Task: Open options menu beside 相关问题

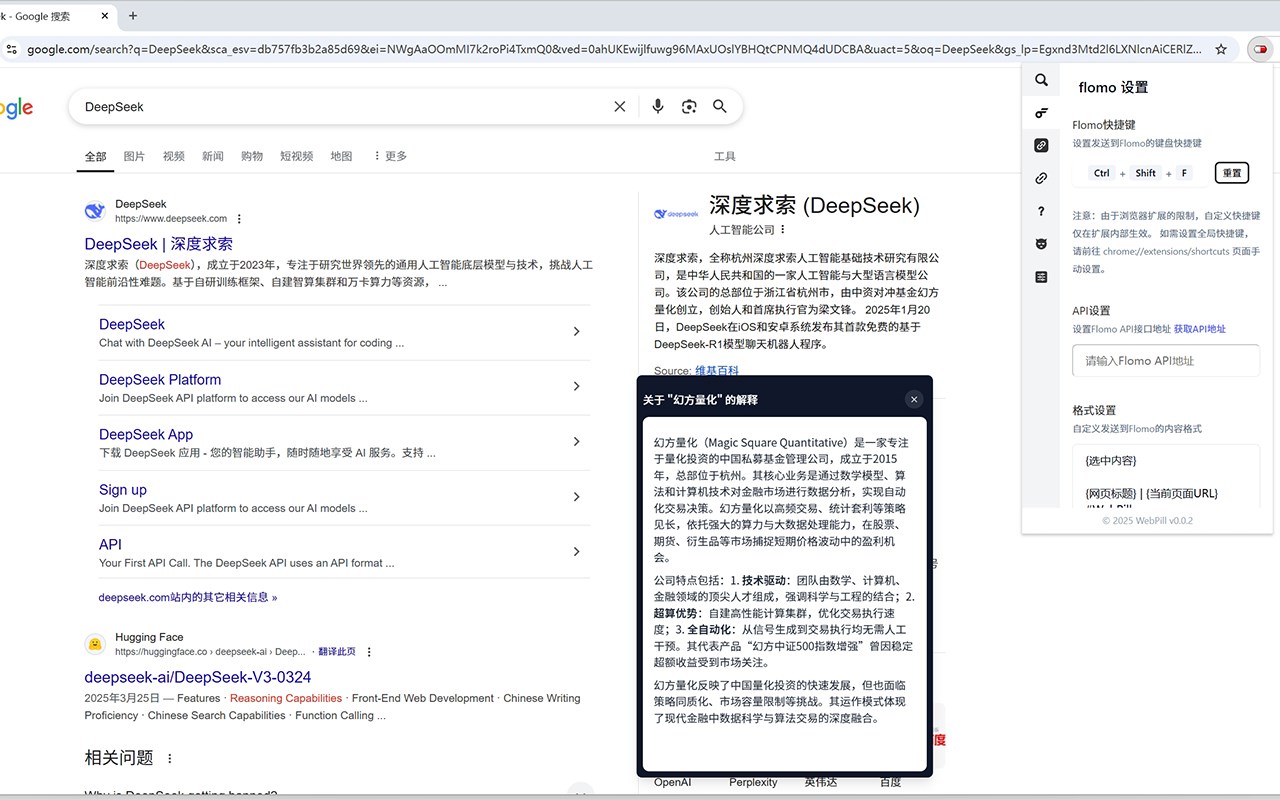Action: [170, 759]
